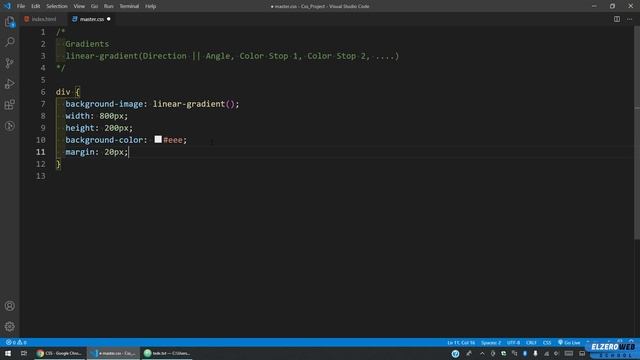This screenshot has height=360, width=640.
Task: Open the Go menu
Action: [x=94, y=6]
